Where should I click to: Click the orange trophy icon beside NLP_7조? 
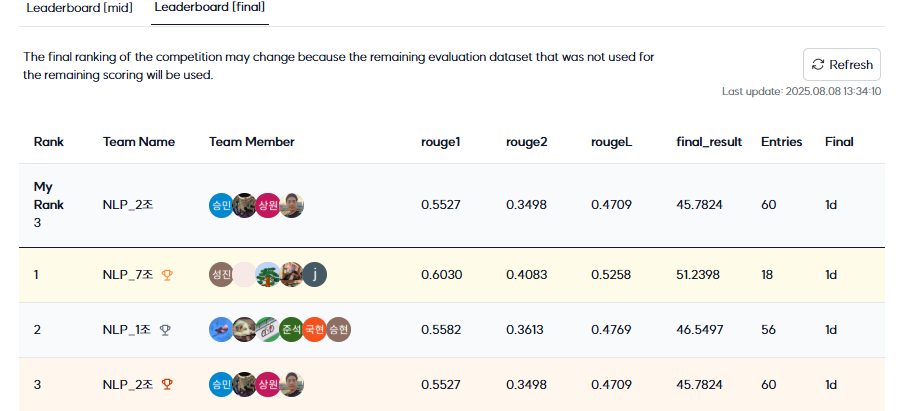pos(167,275)
